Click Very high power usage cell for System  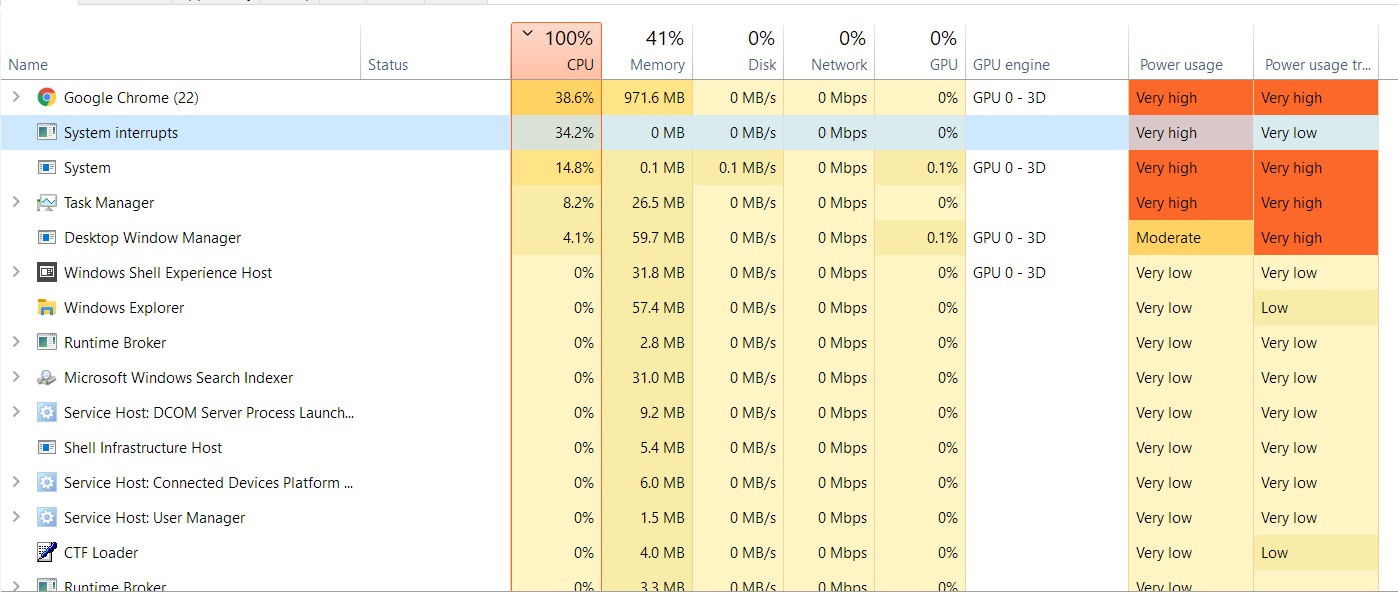coord(1191,168)
